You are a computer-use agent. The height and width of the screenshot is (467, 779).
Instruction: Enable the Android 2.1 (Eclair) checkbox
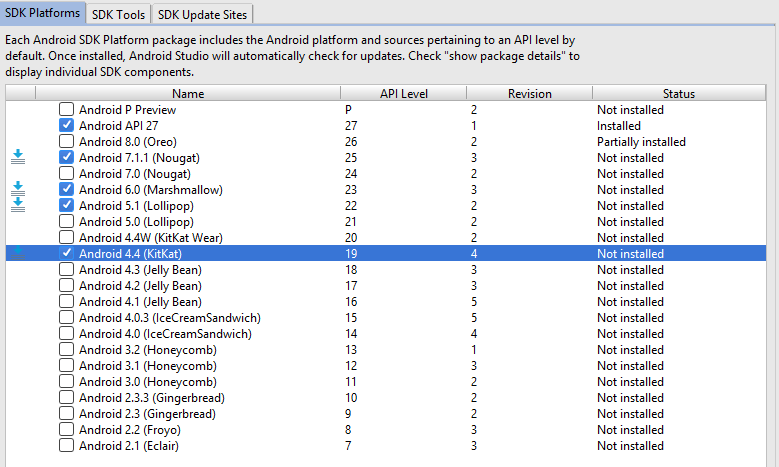[66, 445]
